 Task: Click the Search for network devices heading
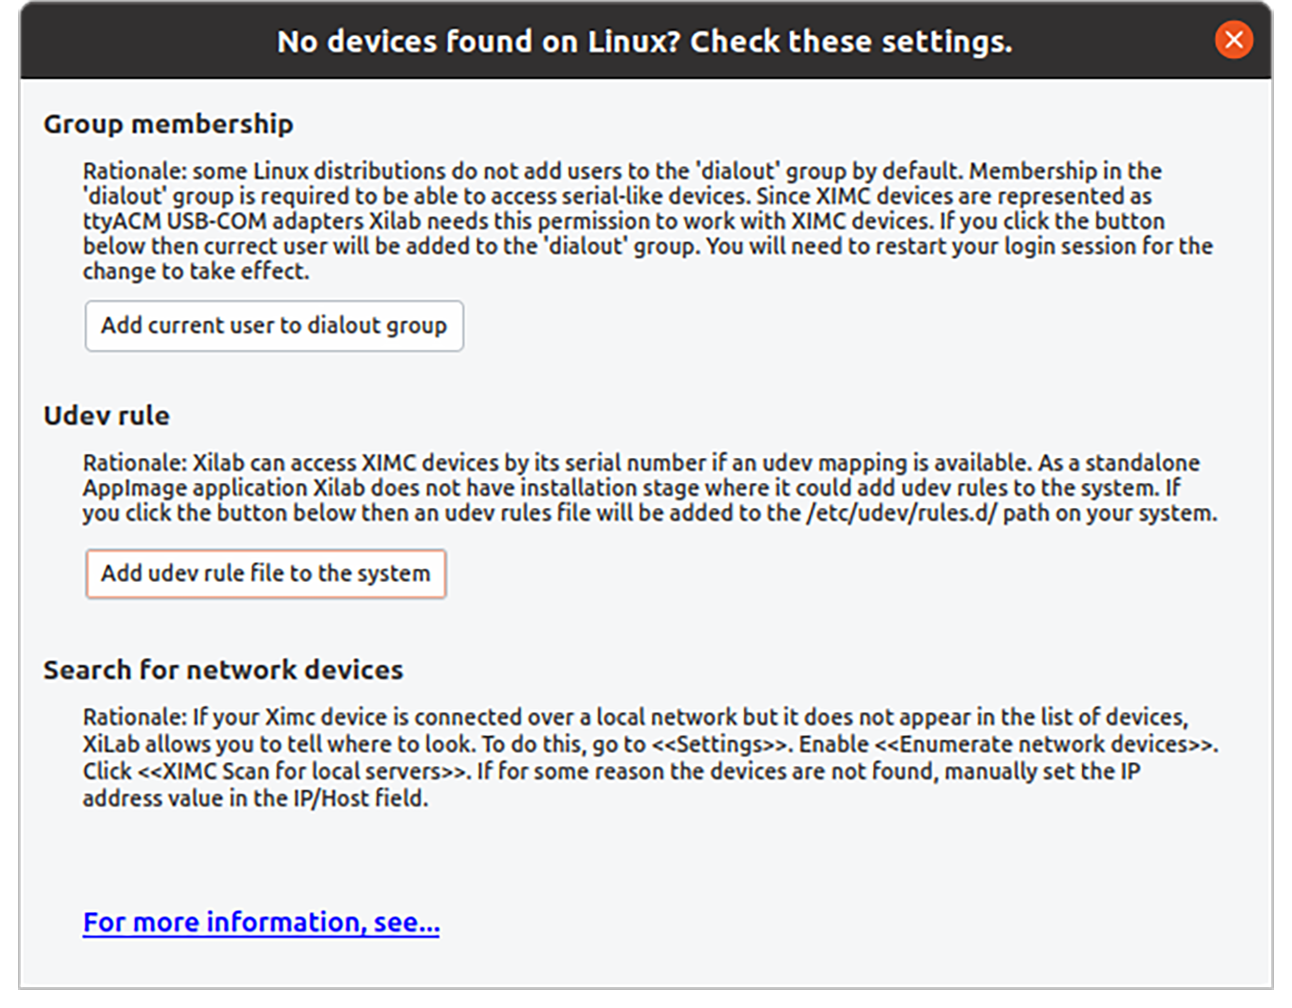[x=223, y=670]
